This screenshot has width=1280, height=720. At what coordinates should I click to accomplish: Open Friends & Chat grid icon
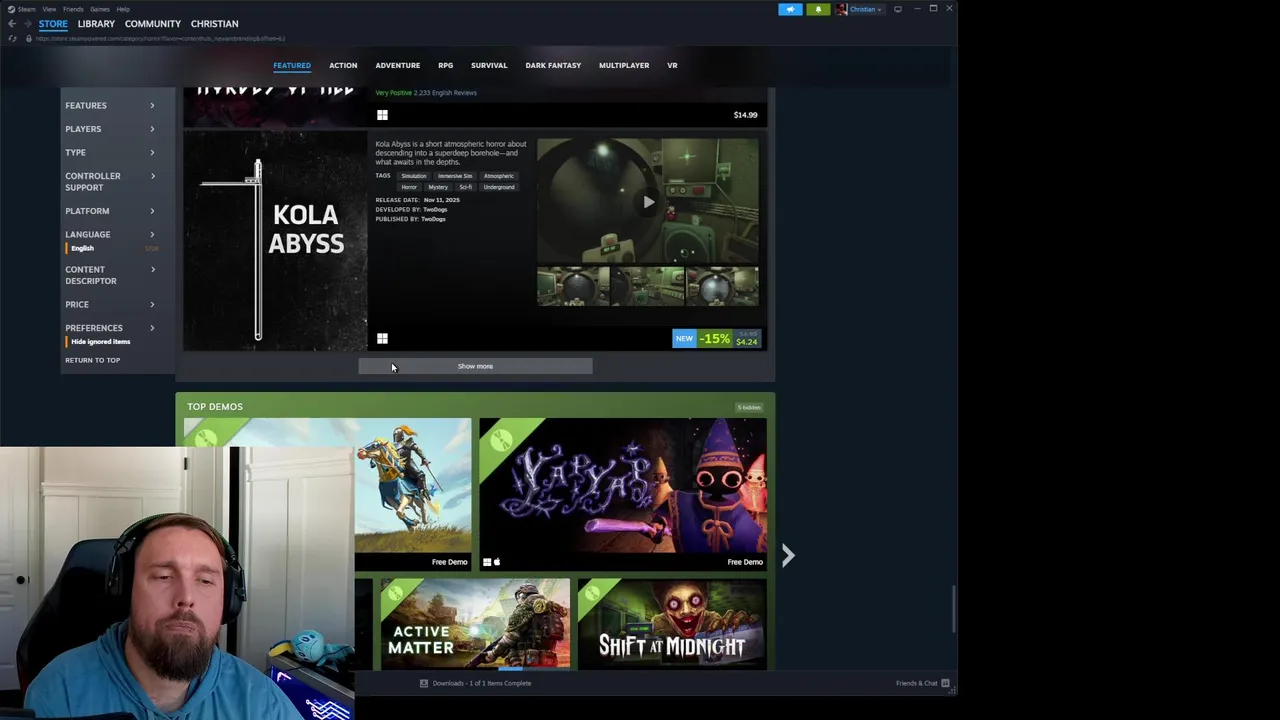[945, 683]
